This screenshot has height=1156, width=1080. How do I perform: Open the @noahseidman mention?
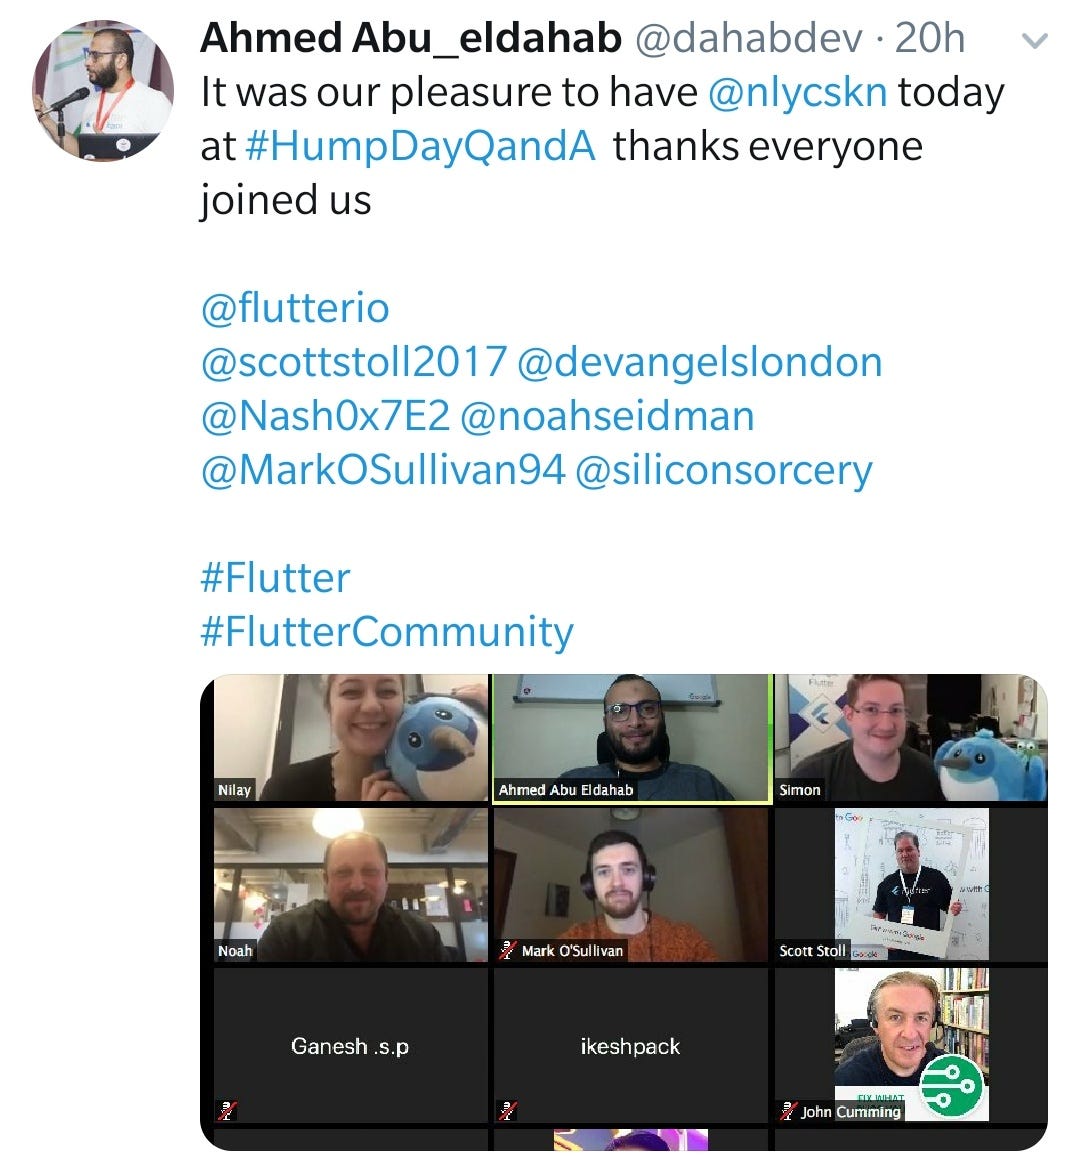point(607,416)
